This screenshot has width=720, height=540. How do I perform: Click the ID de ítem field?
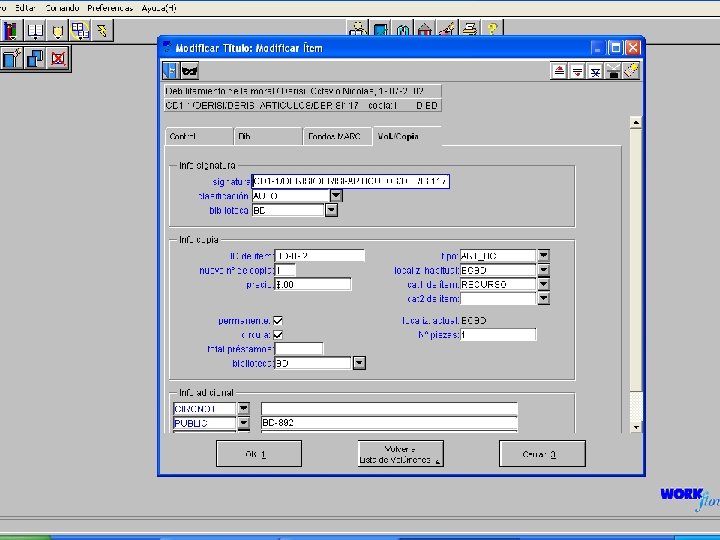(x=320, y=255)
